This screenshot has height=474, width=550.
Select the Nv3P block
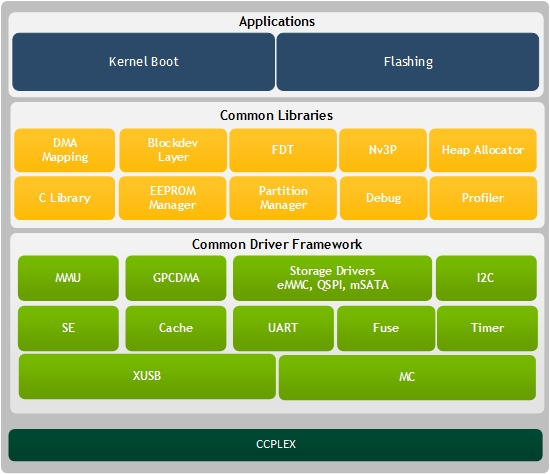tap(383, 150)
